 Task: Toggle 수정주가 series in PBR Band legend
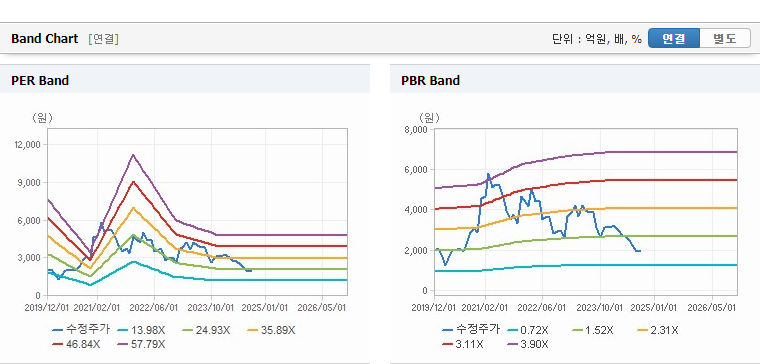tap(471, 330)
